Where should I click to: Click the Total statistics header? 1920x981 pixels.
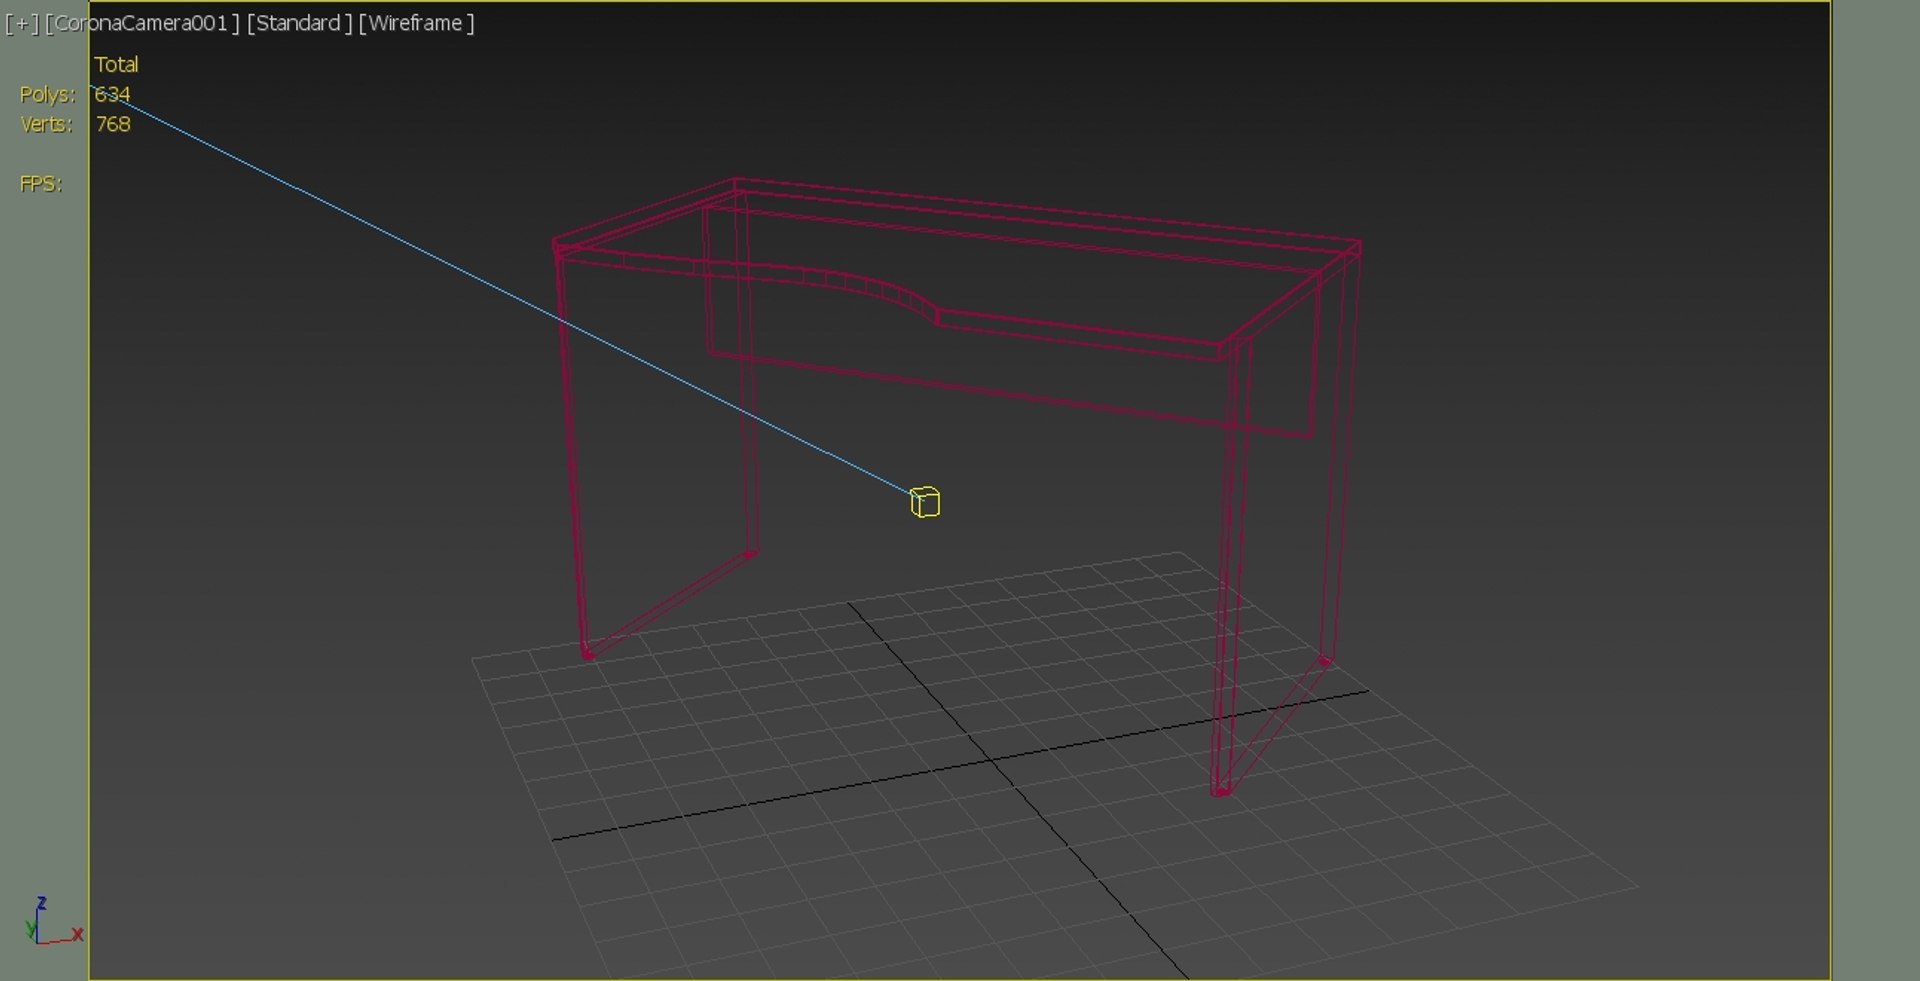coord(116,64)
